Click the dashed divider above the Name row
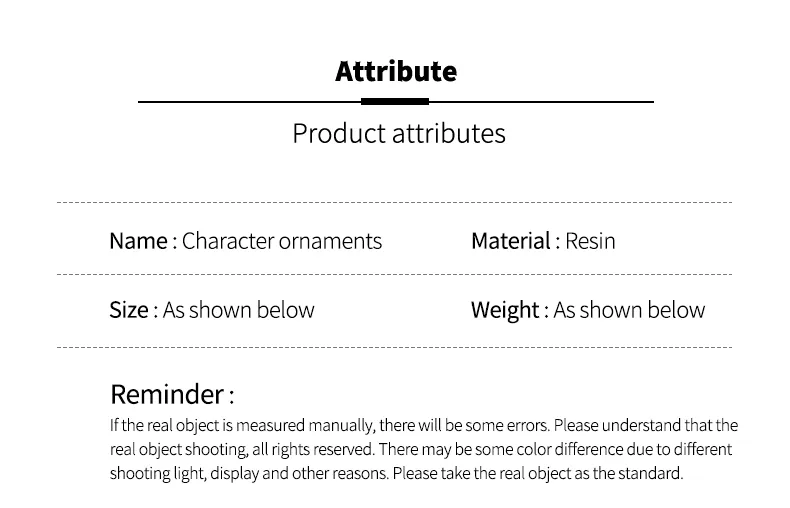This screenshot has width=790, height=508. 395,202
